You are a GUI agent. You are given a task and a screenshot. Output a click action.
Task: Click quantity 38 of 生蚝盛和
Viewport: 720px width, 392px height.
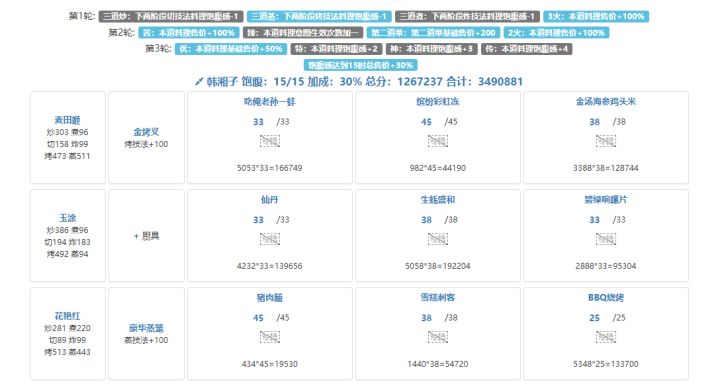click(x=427, y=220)
